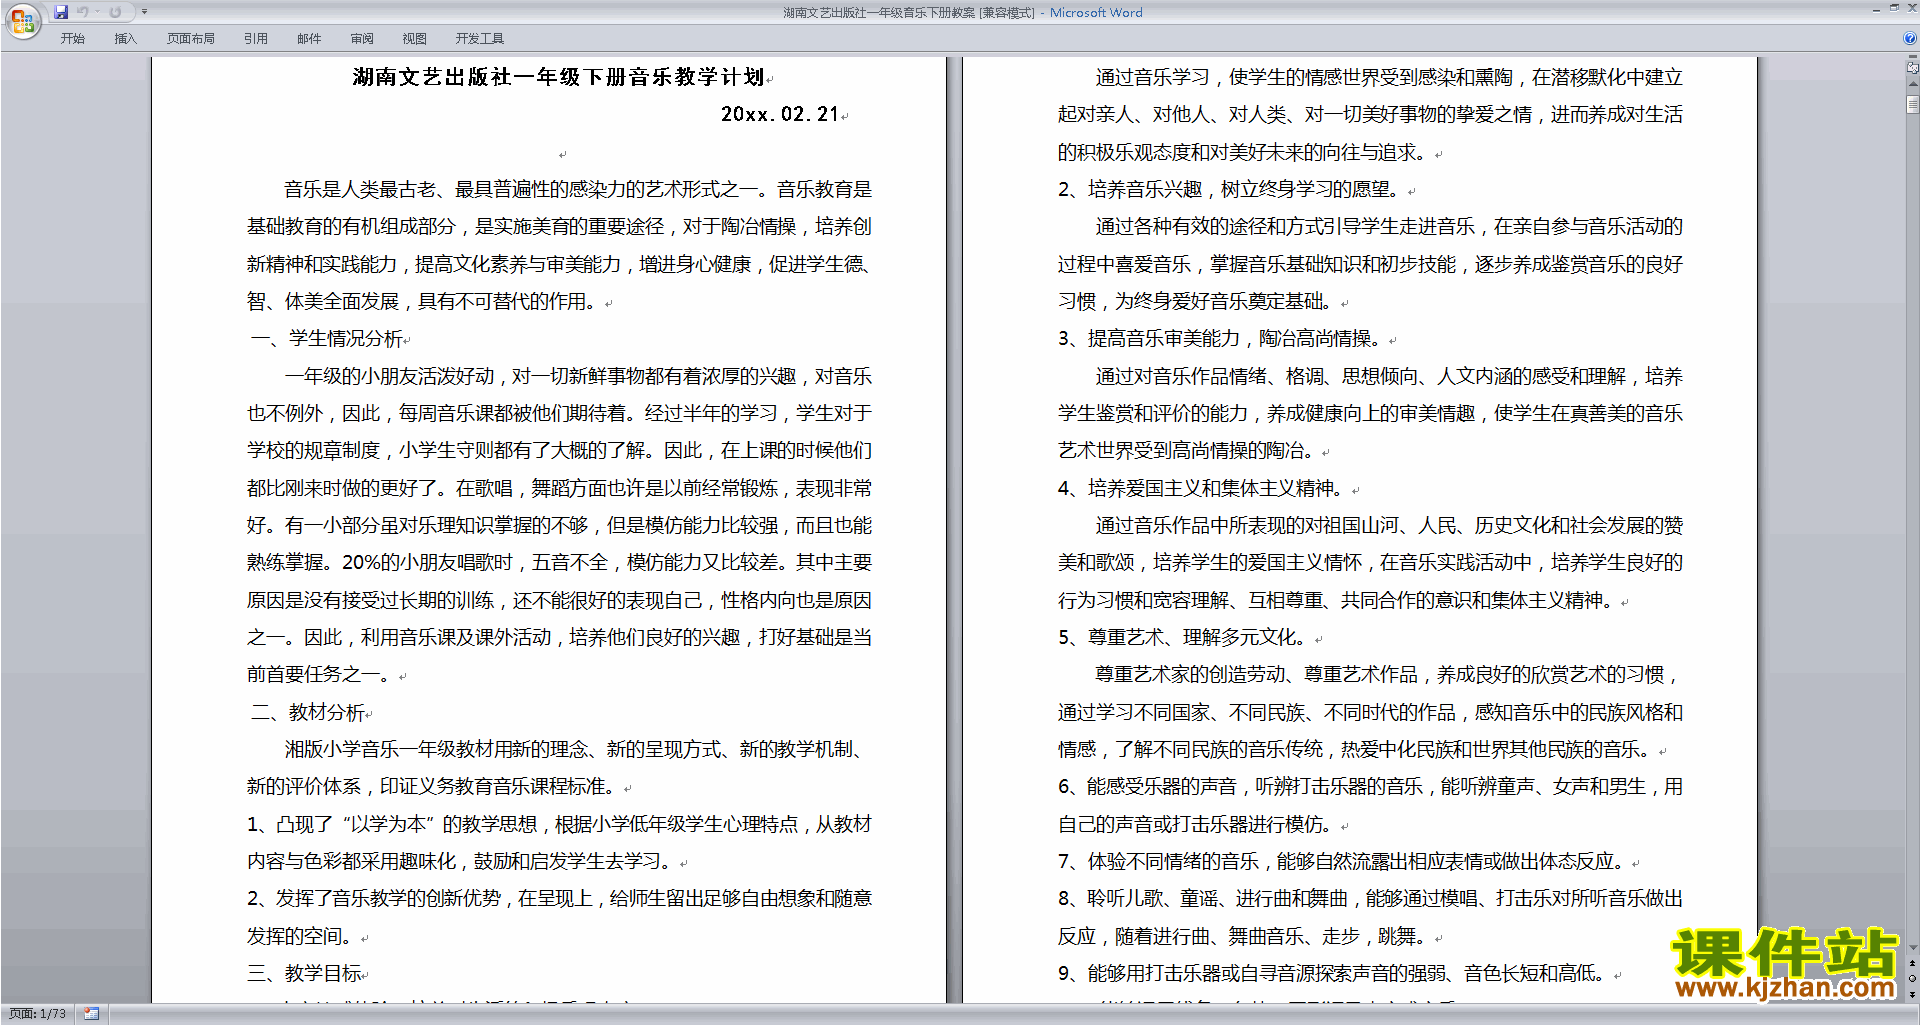Click the heading 三、教学目标

306,973
